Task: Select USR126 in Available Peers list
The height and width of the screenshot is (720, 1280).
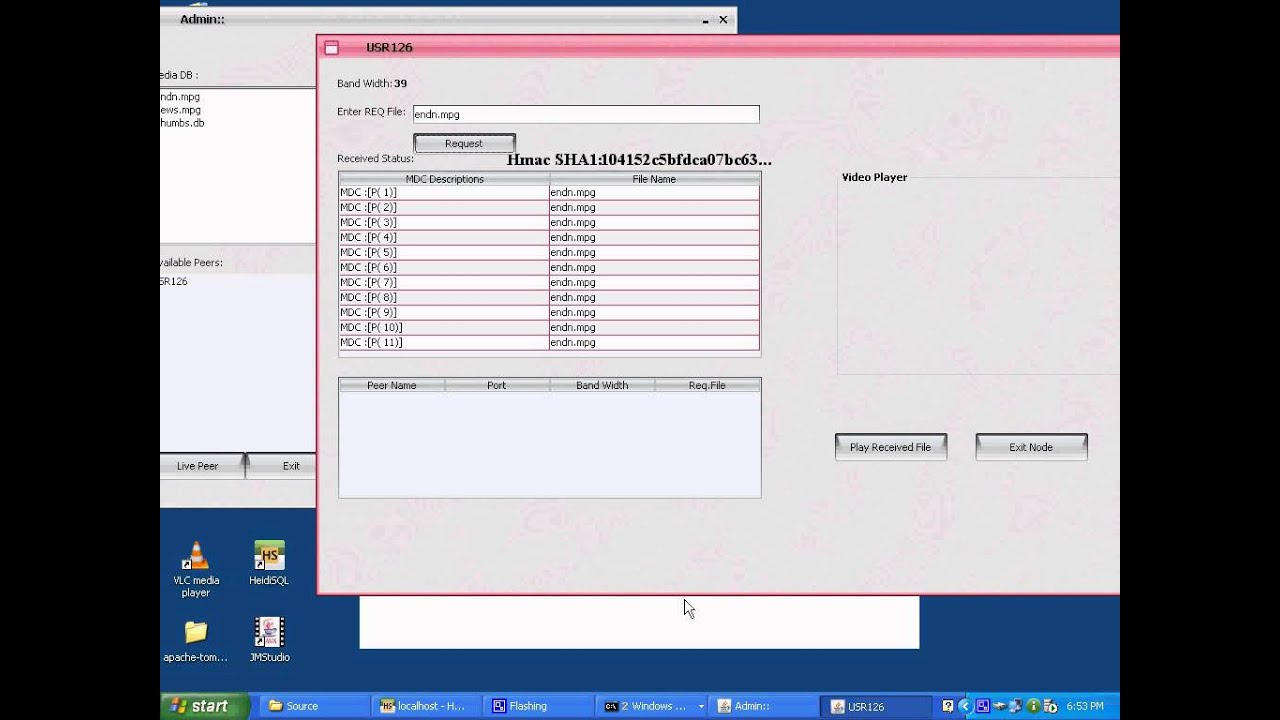Action: [x=174, y=281]
